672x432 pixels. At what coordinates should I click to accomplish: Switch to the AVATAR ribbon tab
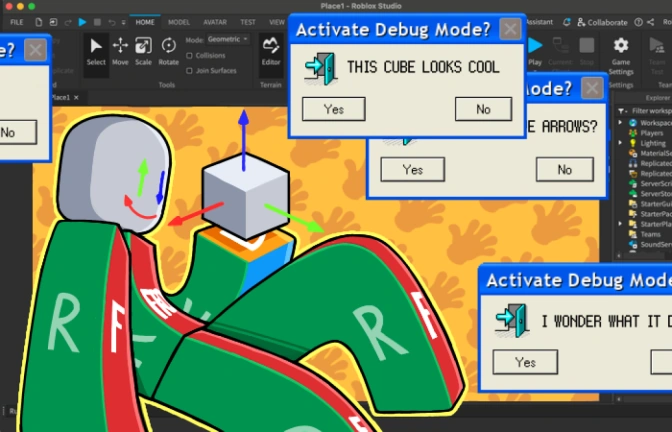[215, 22]
